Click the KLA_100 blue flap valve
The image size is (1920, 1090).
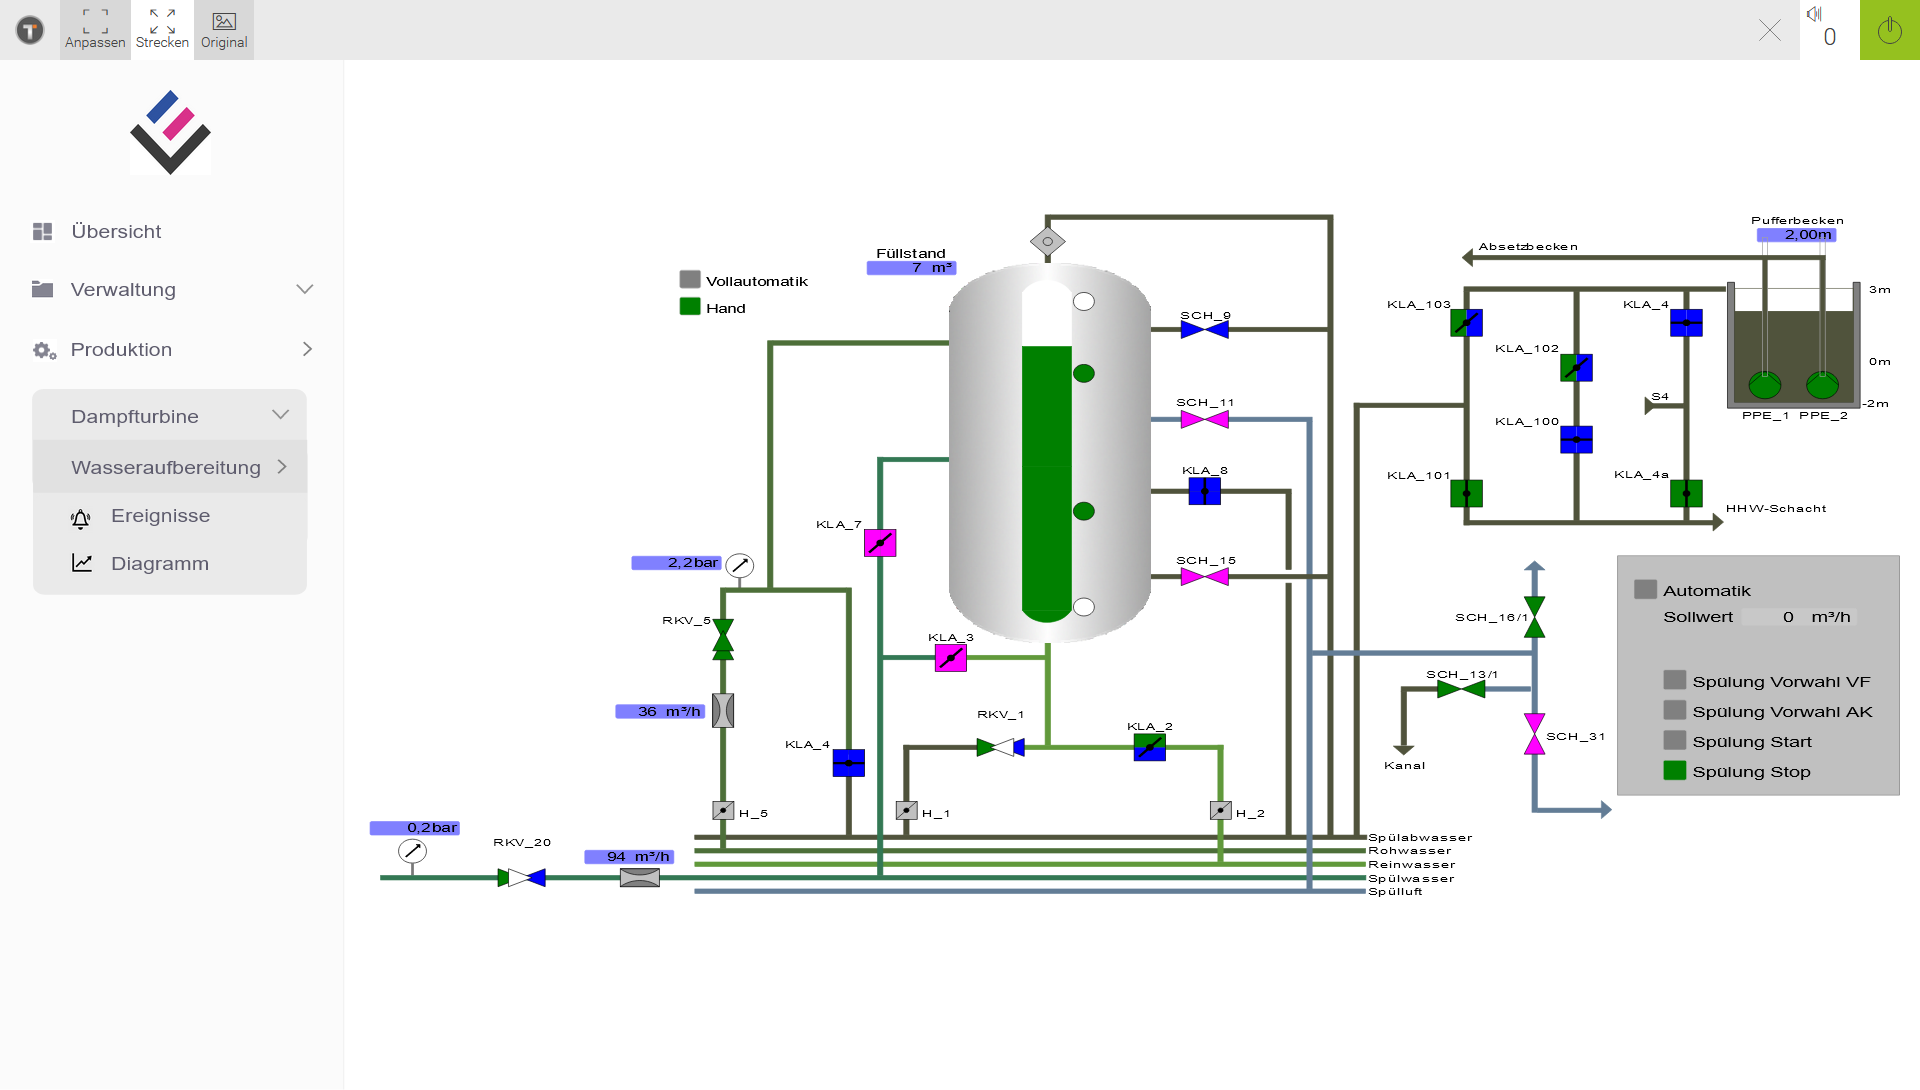1576,440
